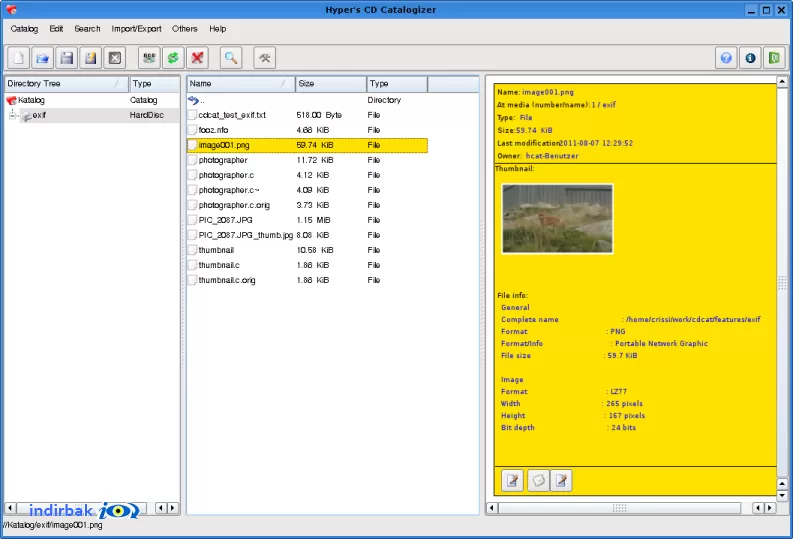Open a catalog with the folder icon
The image size is (793, 539).
(42, 58)
